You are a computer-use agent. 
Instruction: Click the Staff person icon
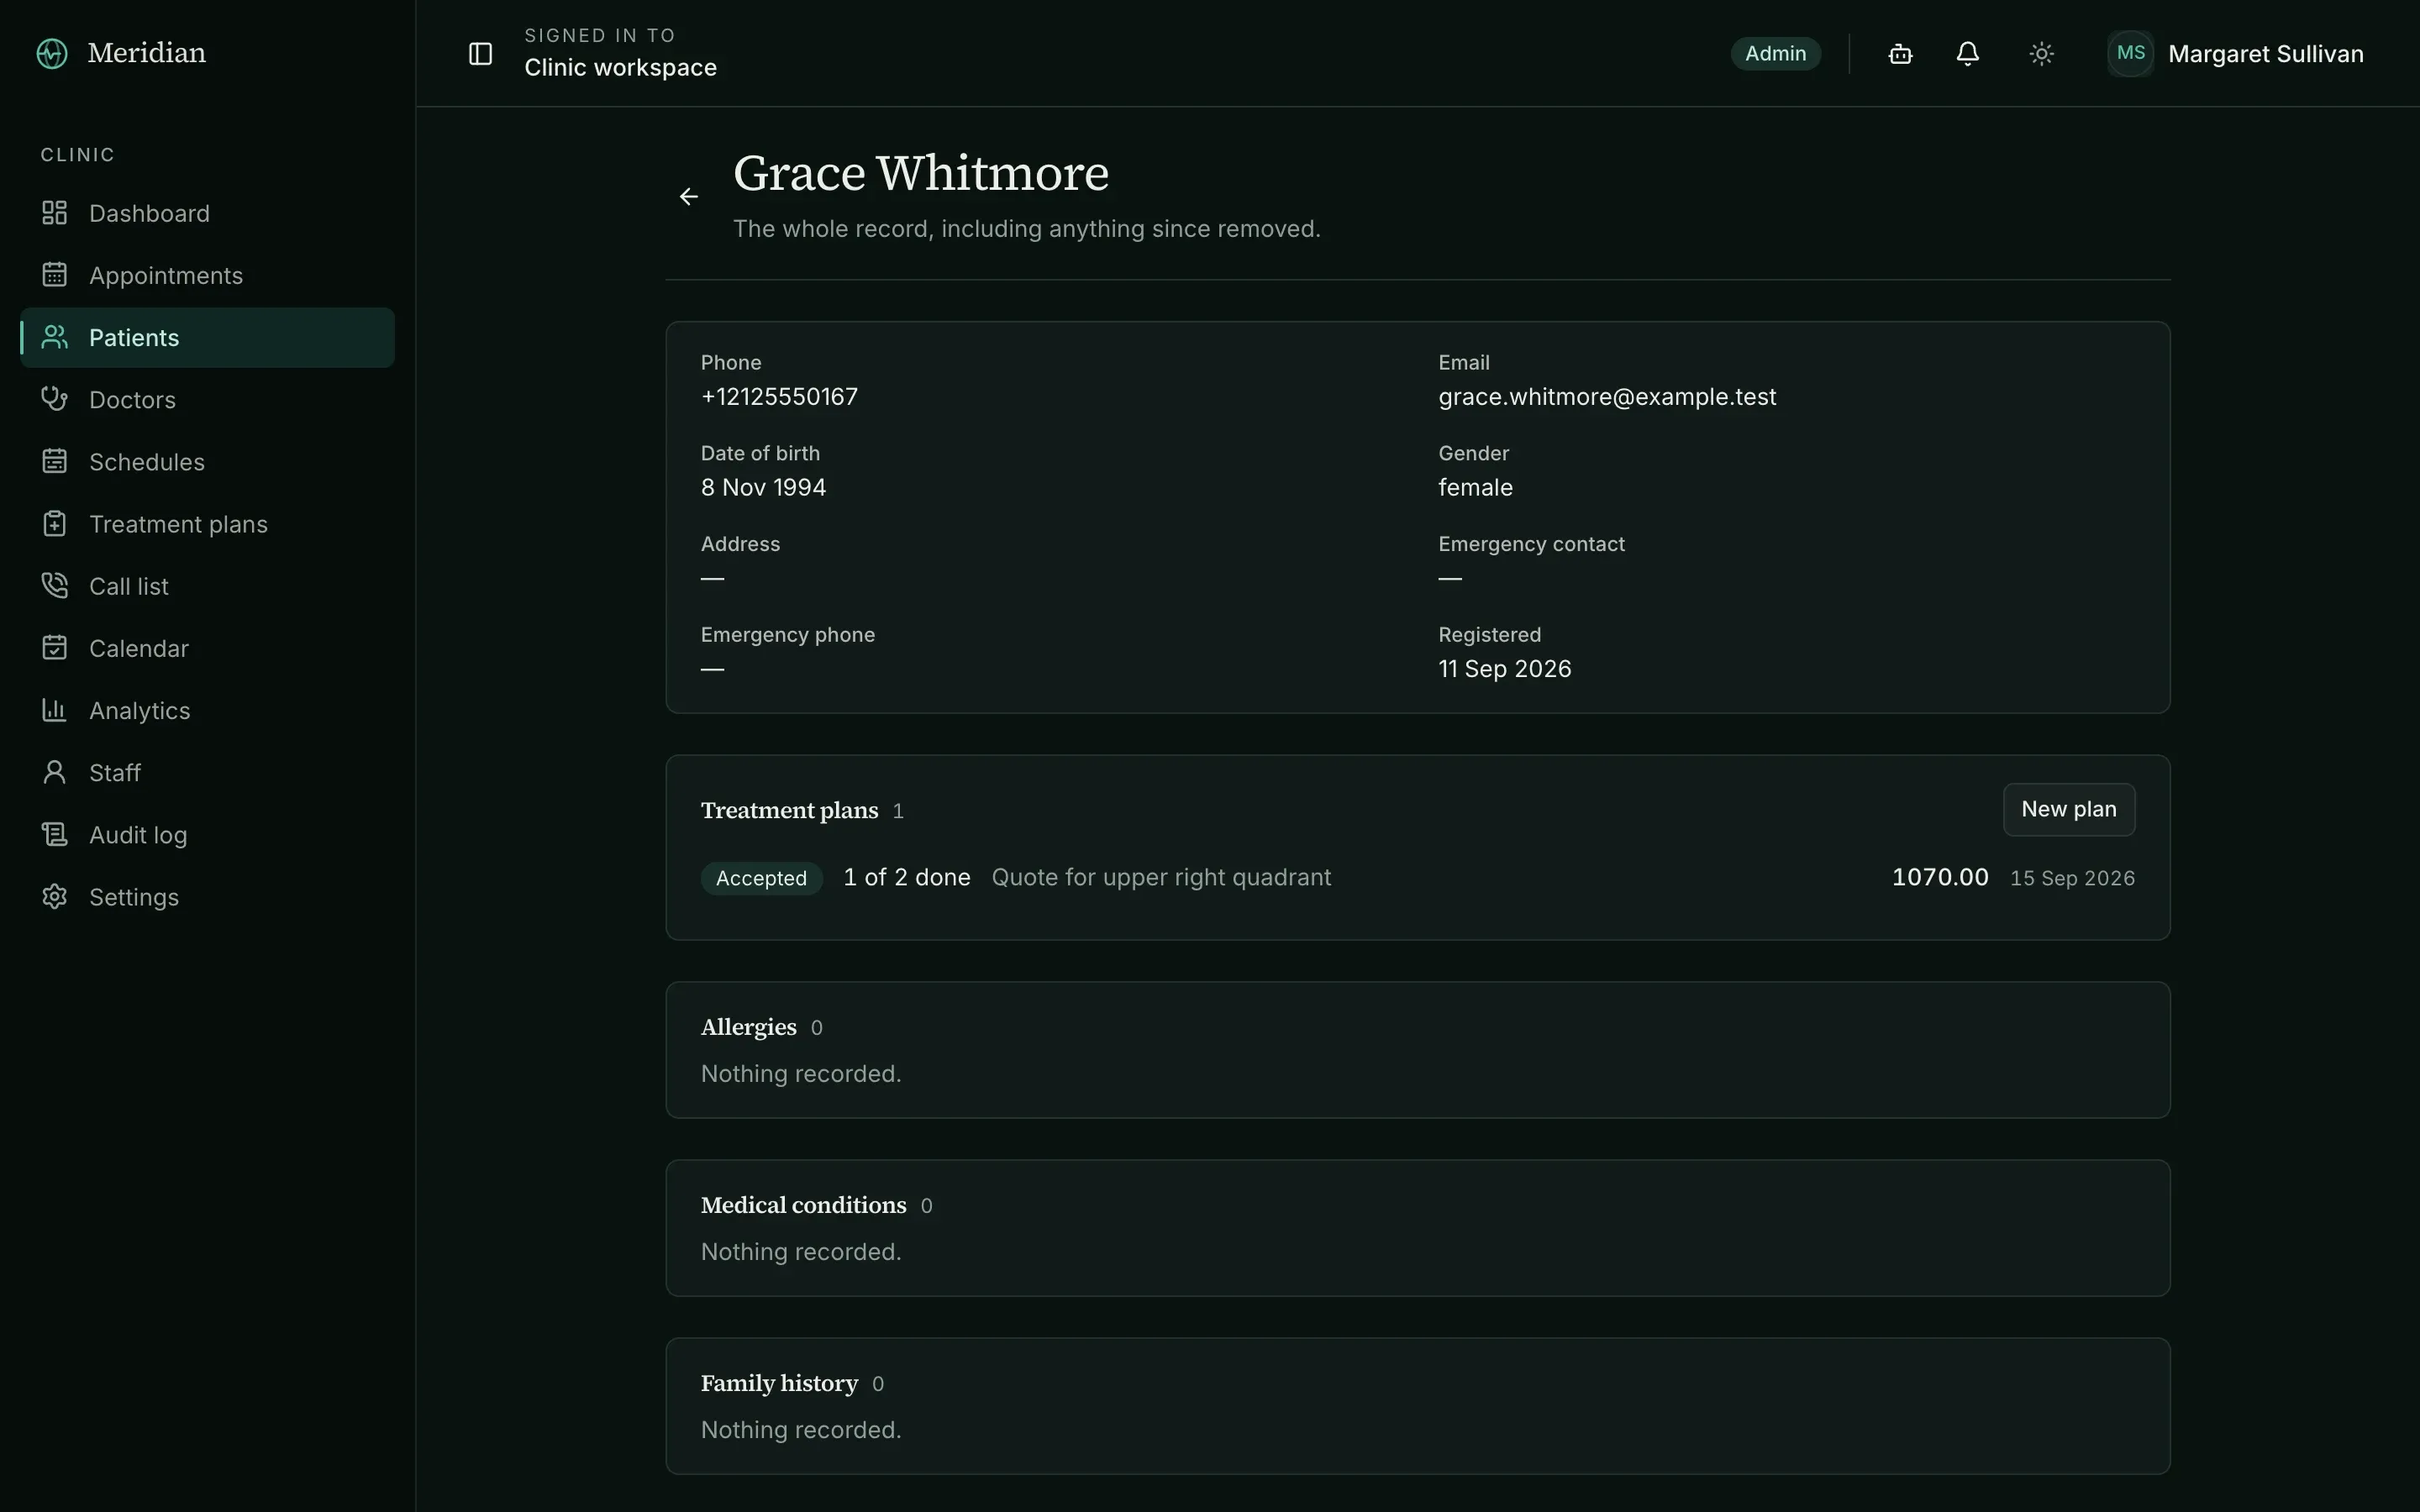(x=54, y=772)
